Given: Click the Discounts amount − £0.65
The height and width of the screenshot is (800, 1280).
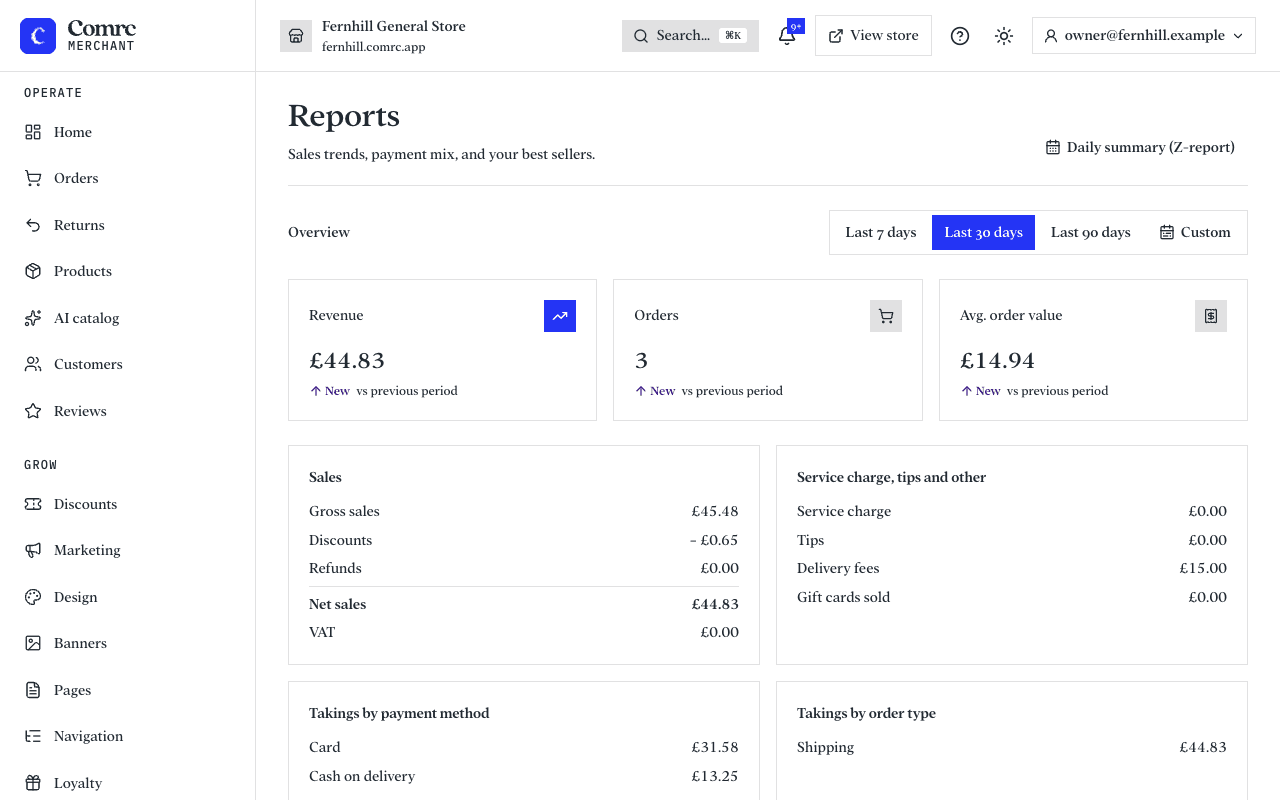Looking at the screenshot, I should pos(714,540).
